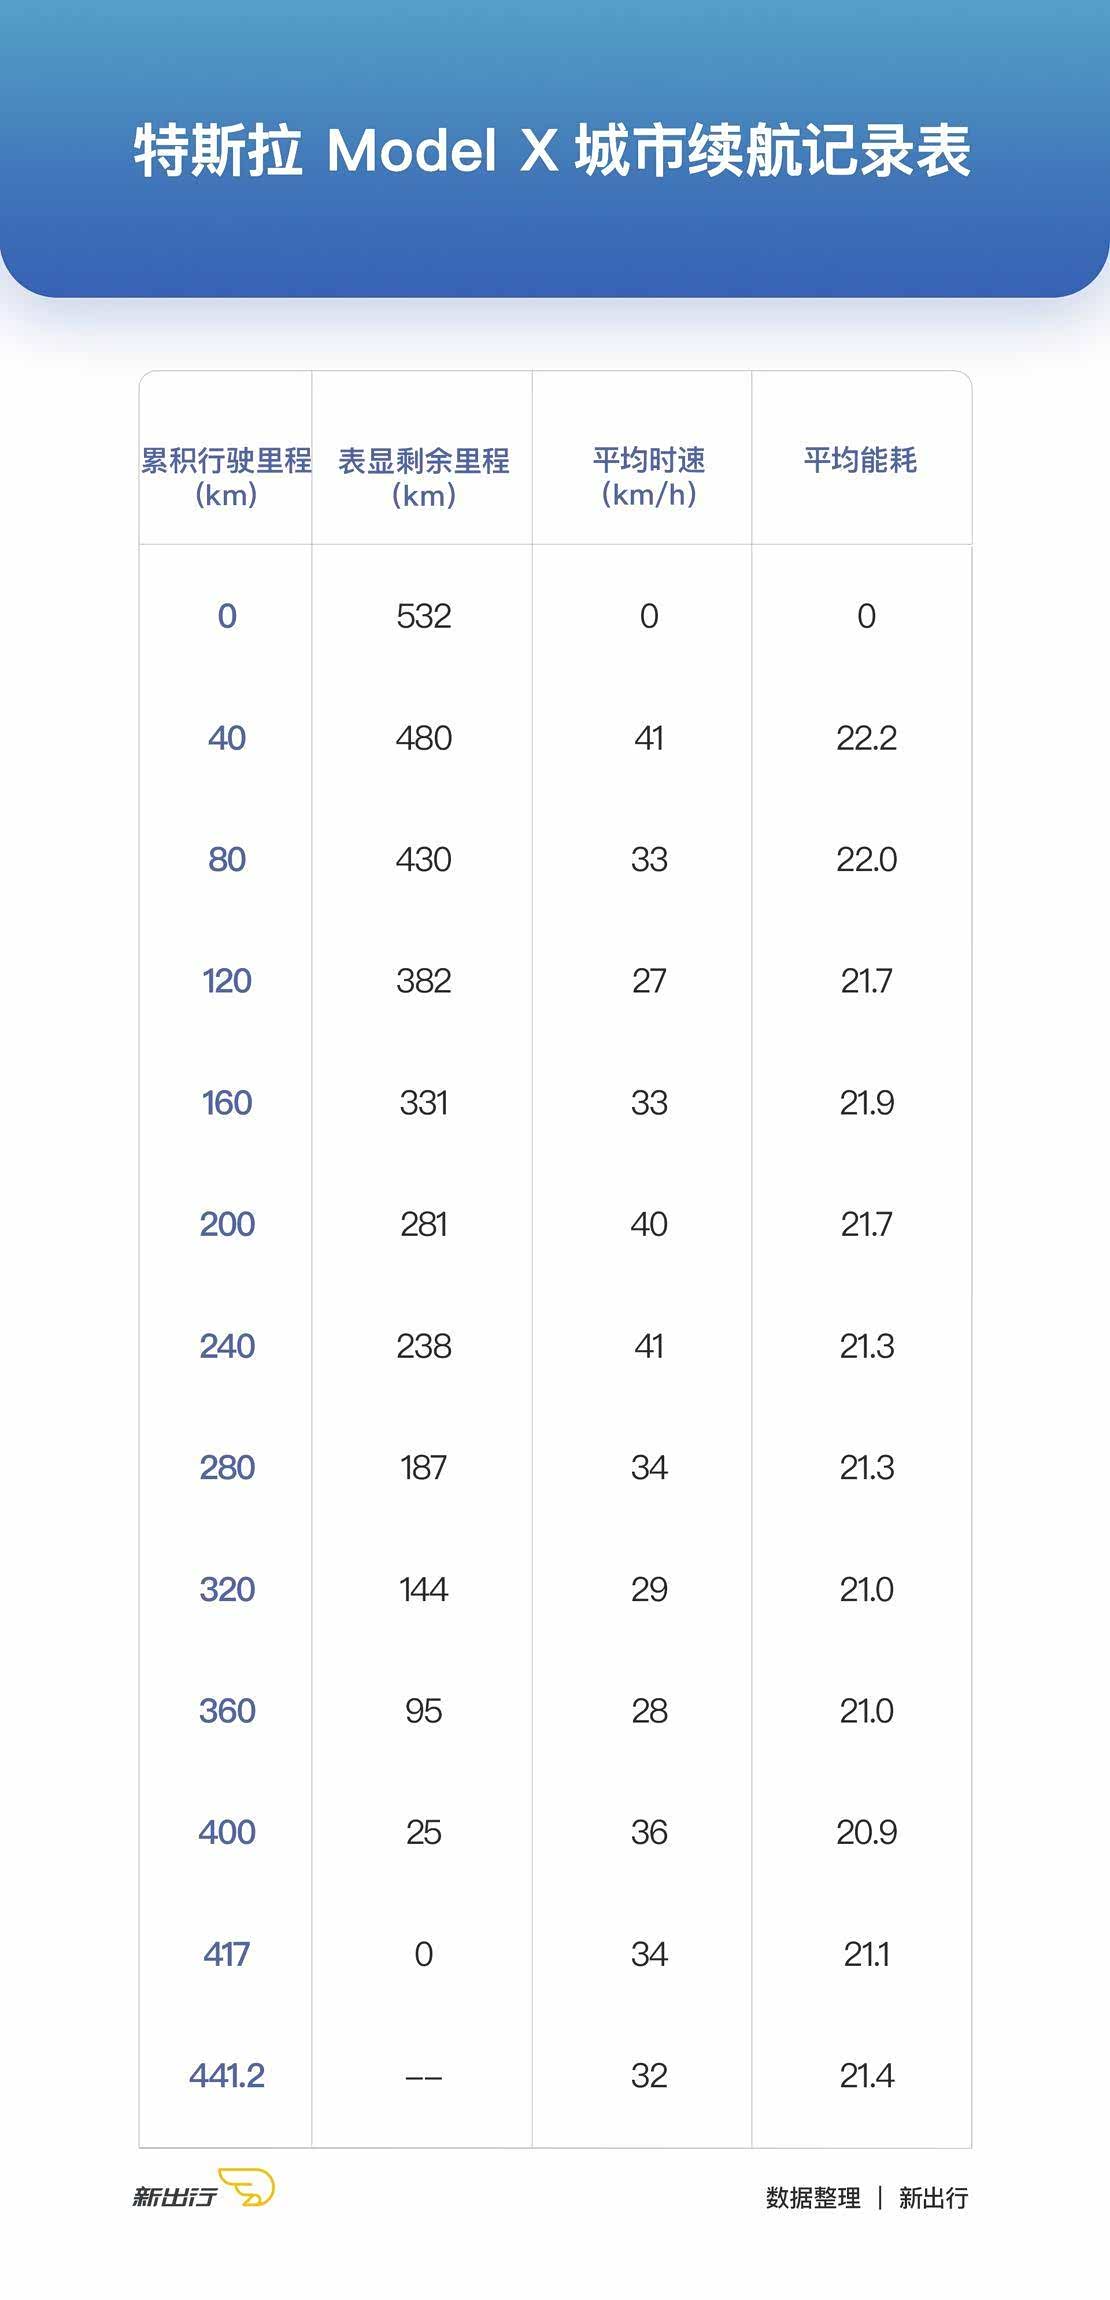Viewport: 1110px width, 2300px height.
Task: Click the 417 mileage cell
Action: click(x=227, y=1954)
